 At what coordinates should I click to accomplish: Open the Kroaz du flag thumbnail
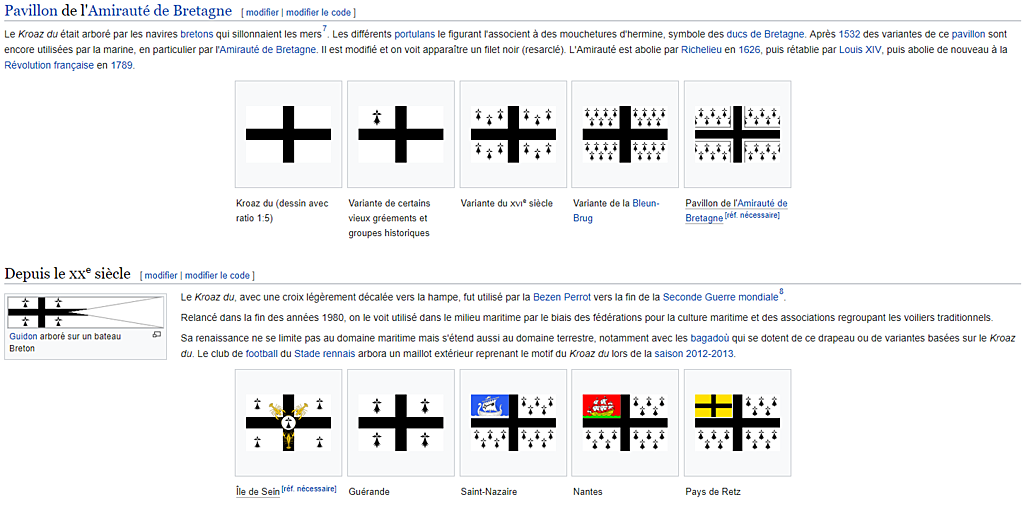click(x=288, y=134)
